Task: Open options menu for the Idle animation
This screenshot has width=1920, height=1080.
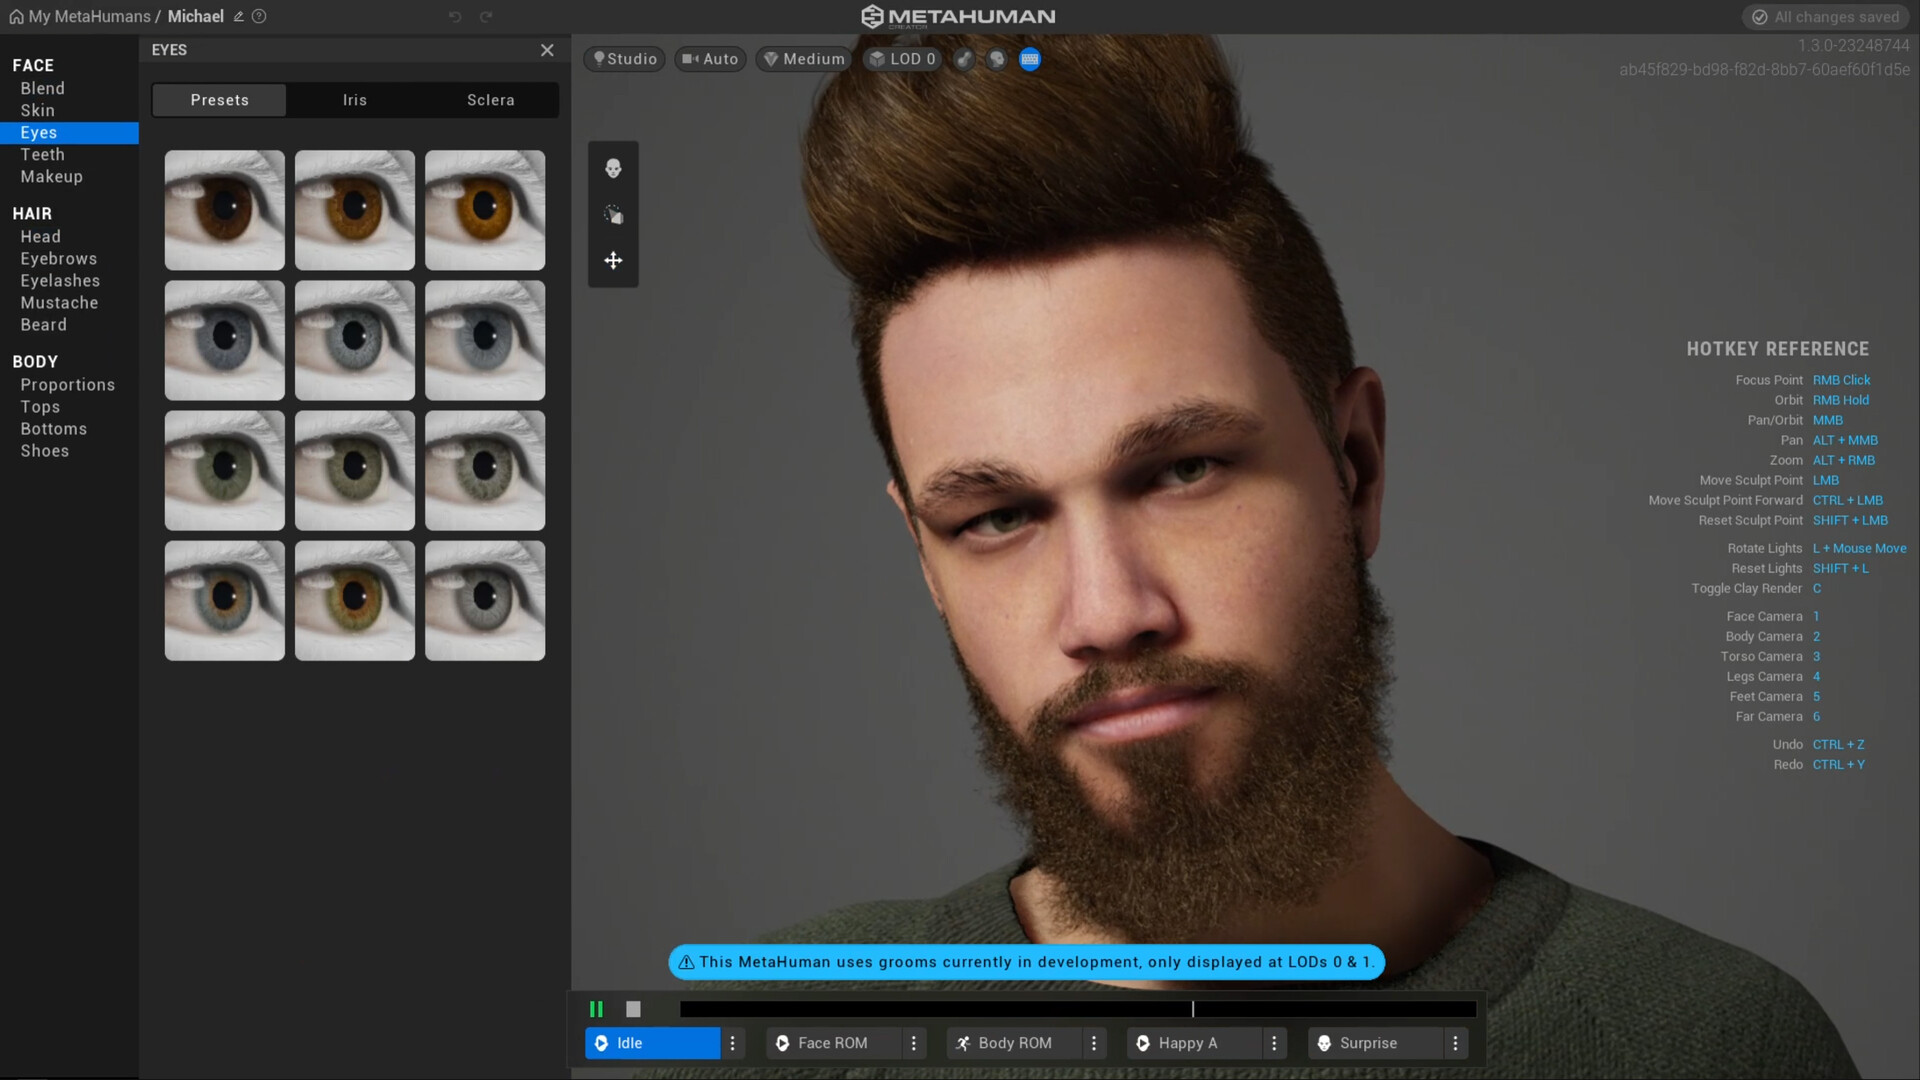Action: click(x=733, y=1043)
